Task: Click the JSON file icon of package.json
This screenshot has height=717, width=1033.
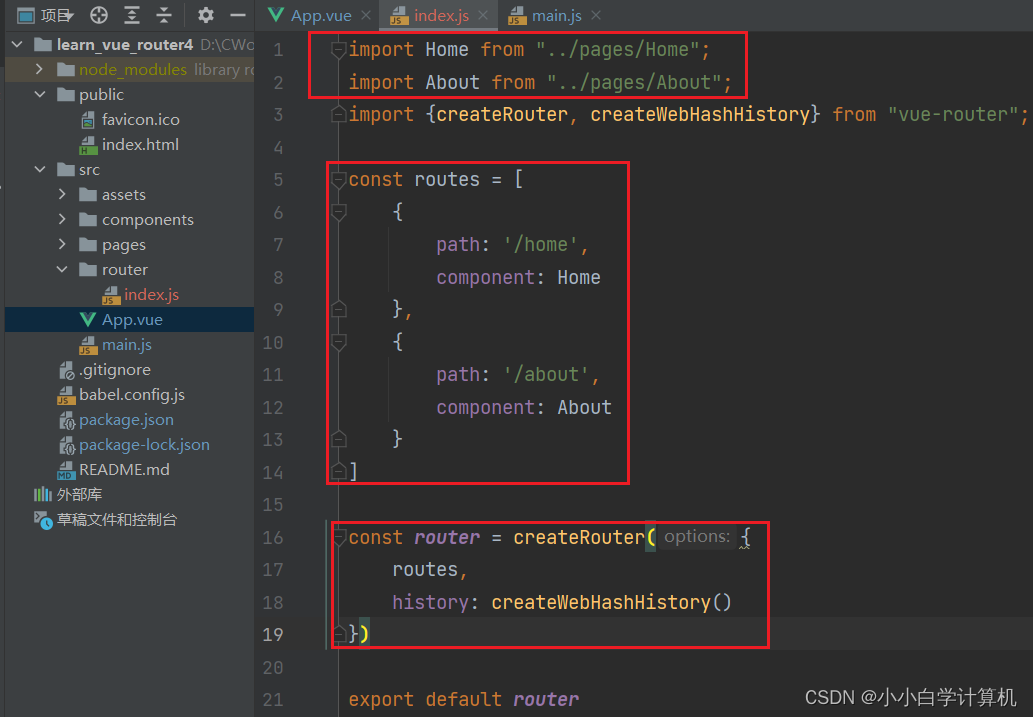Action: (x=67, y=420)
